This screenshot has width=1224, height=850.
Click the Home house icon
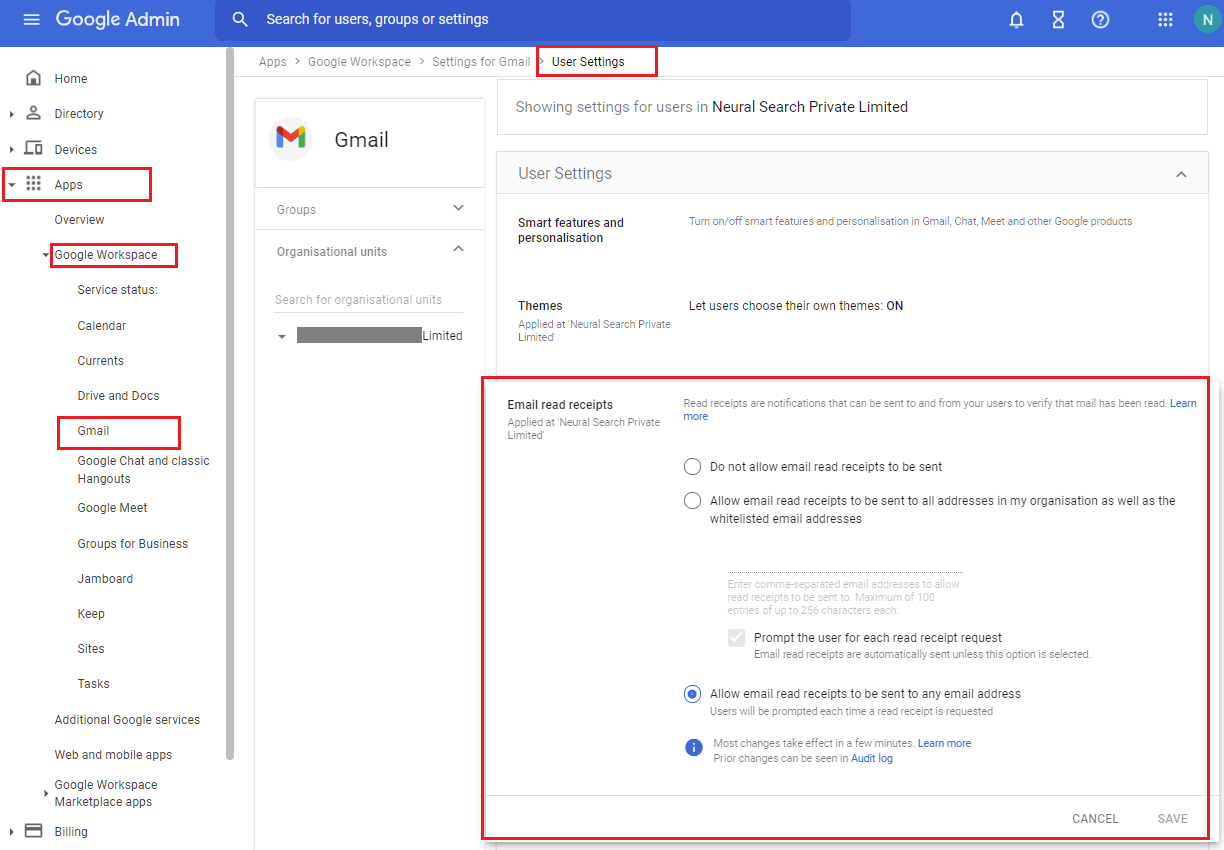33,78
